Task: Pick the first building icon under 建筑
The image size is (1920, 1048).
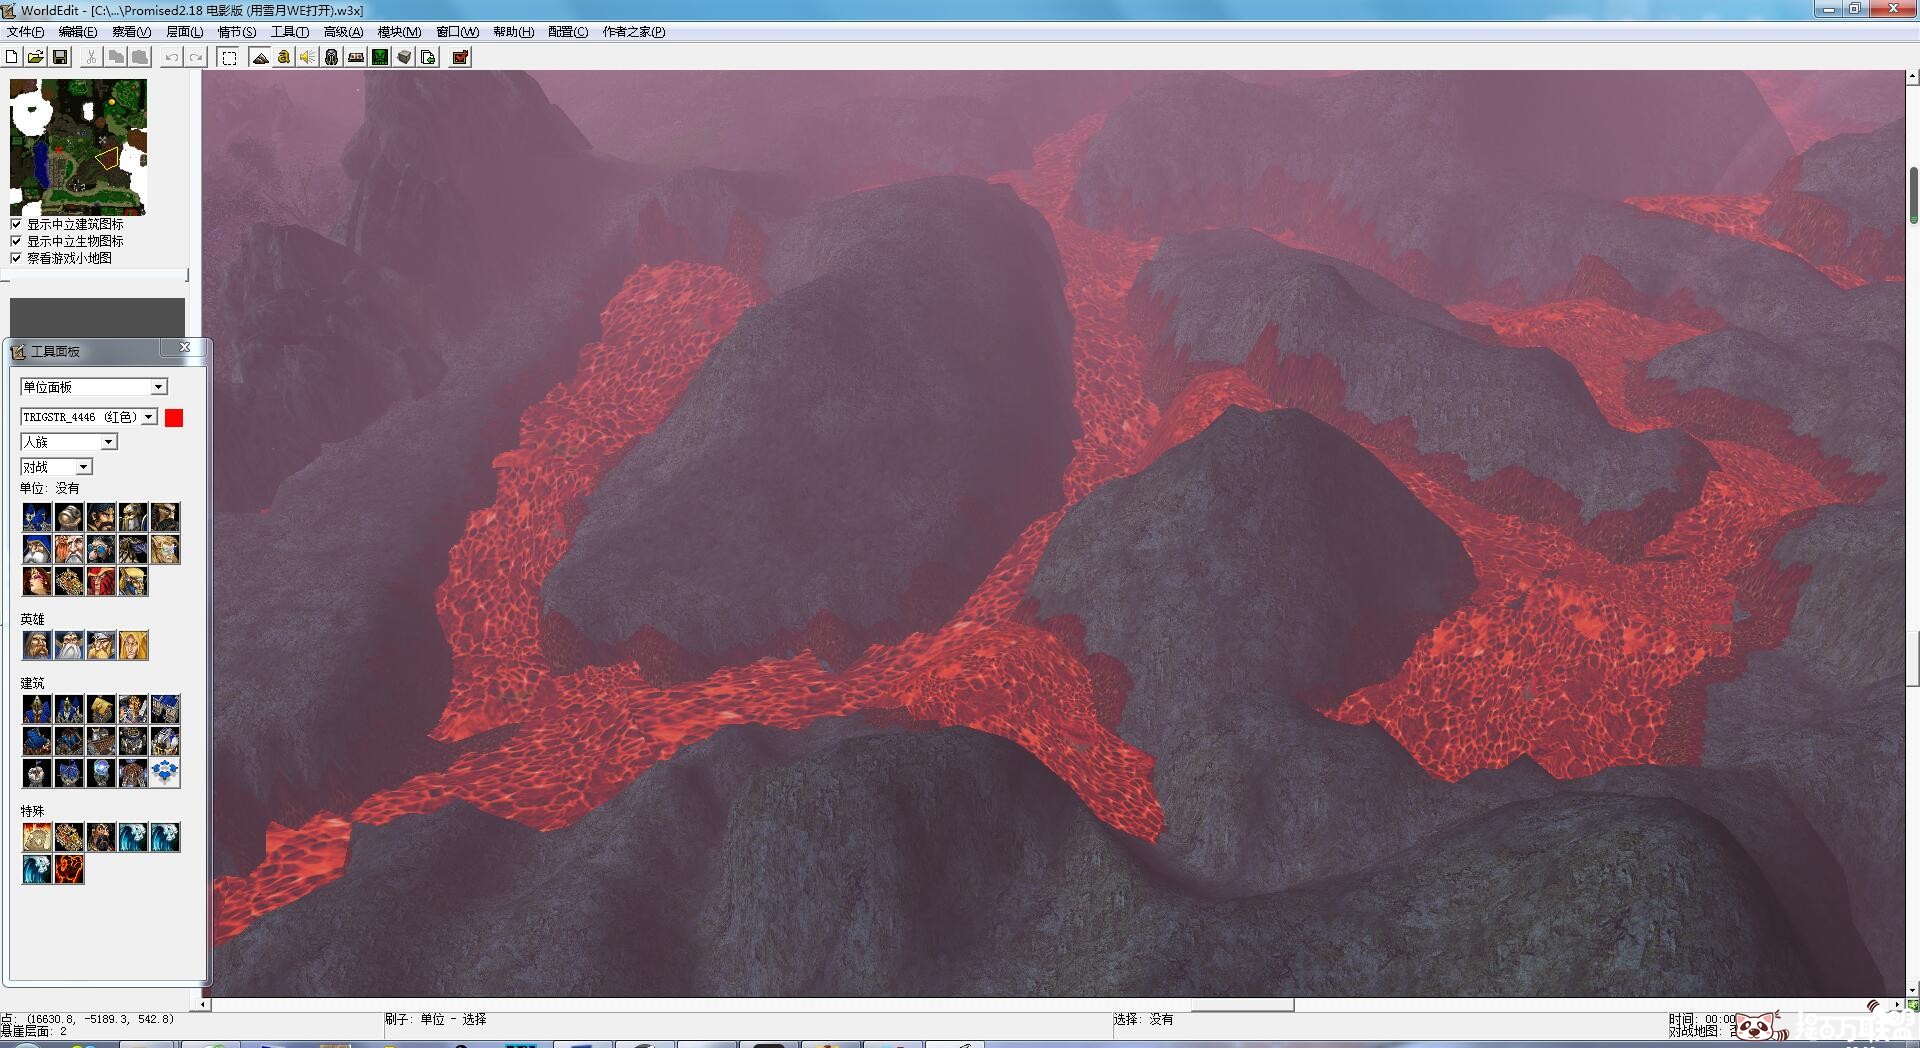Action: pos(37,709)
